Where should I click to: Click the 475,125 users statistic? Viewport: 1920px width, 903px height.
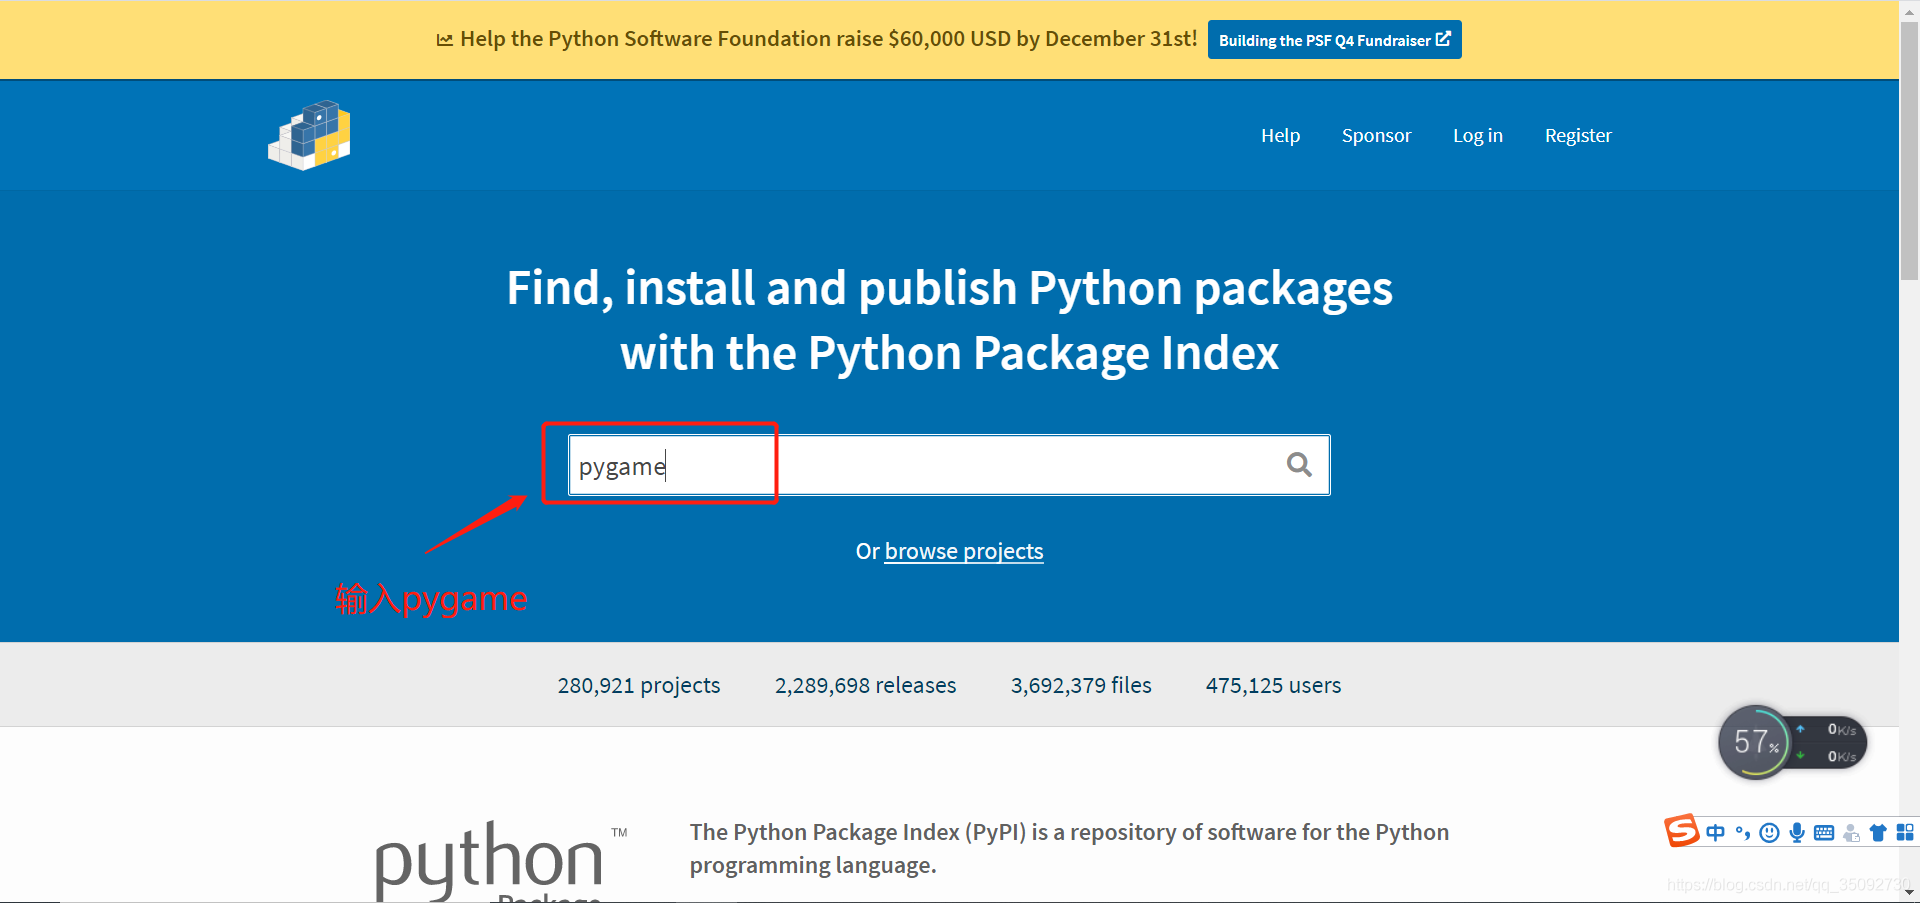(1273, 685)
